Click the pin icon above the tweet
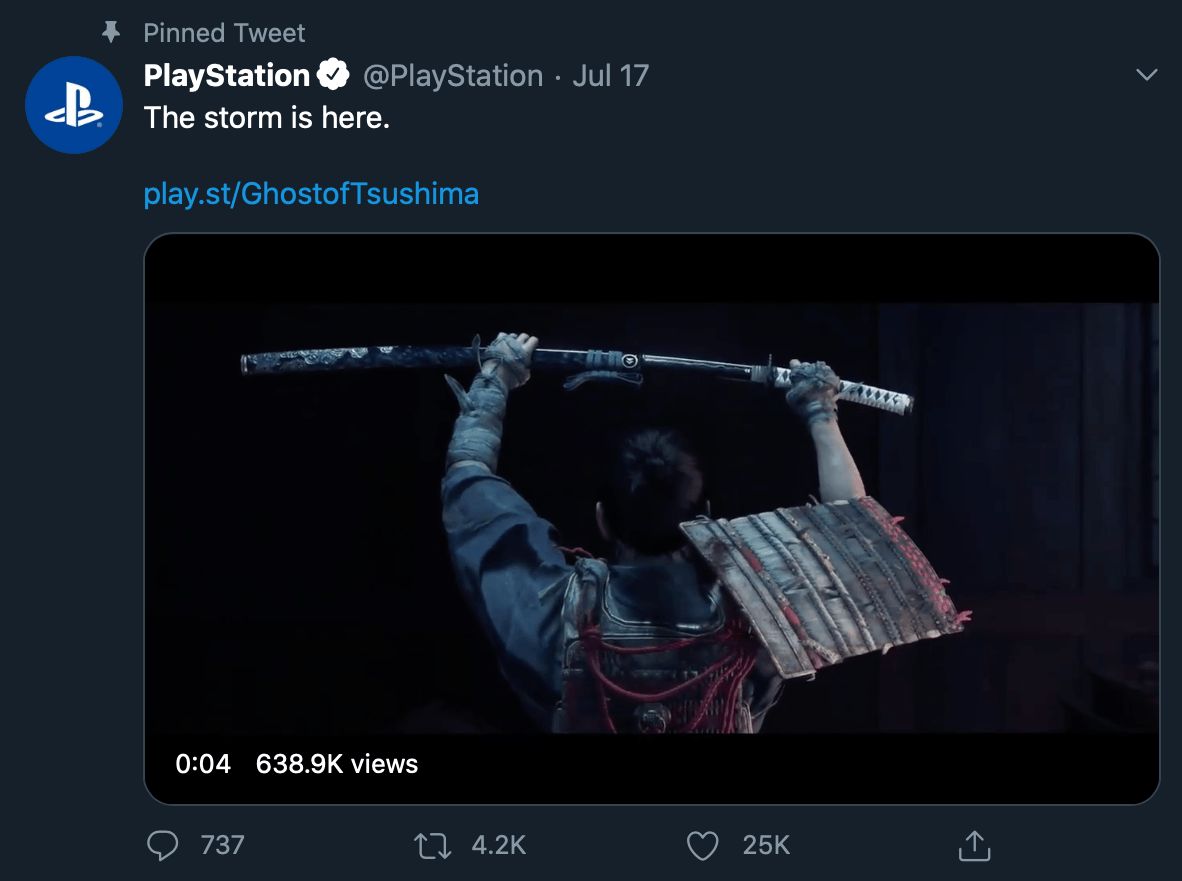The width and height of the screenshot is (1182, 881). click(x=112, y=32)
